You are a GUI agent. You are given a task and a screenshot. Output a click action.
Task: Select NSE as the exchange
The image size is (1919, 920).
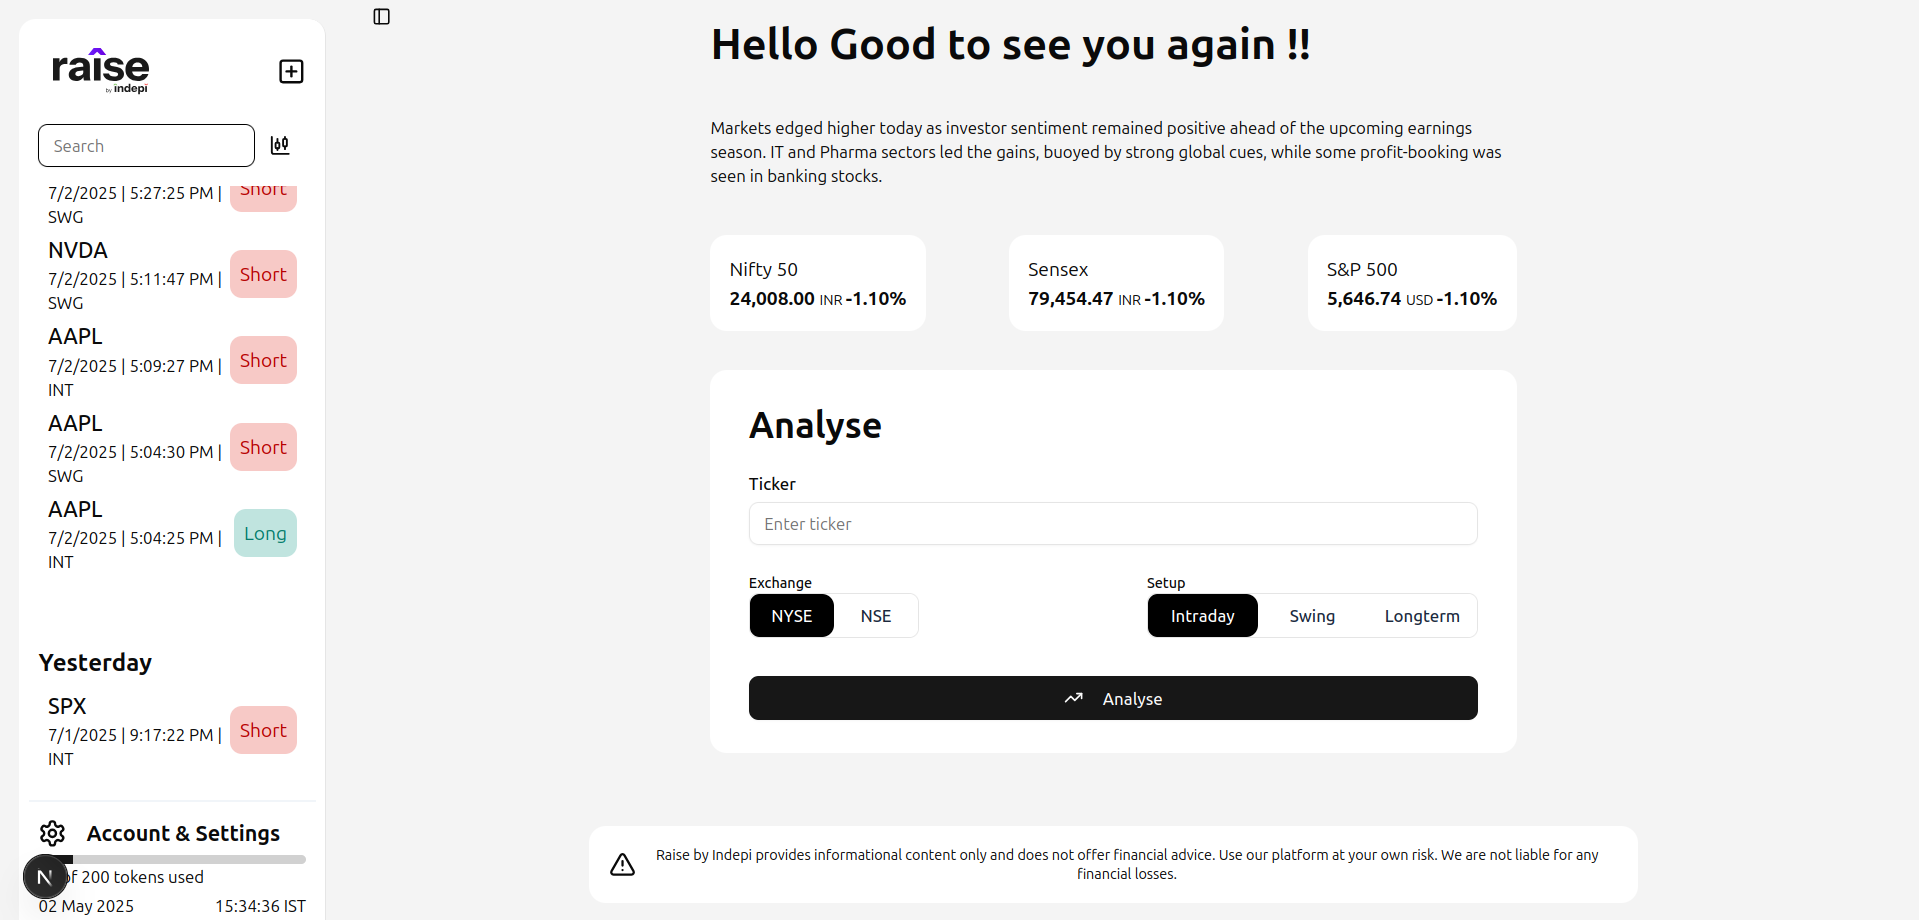pos(875,615)
